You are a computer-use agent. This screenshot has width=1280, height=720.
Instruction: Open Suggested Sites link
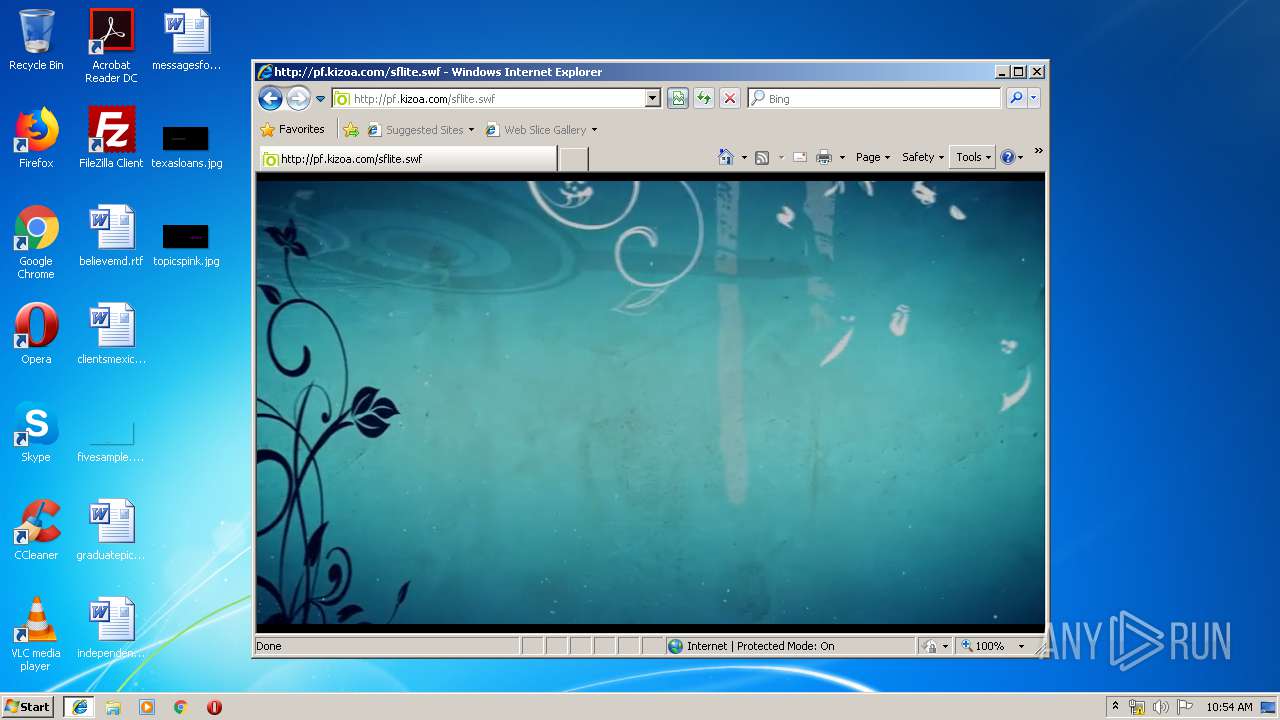[x=420, y=130]
